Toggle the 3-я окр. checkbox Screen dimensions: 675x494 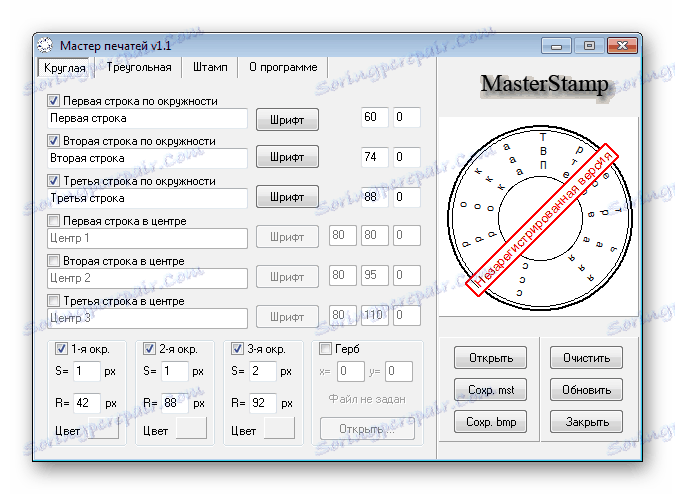pos(237,349)
